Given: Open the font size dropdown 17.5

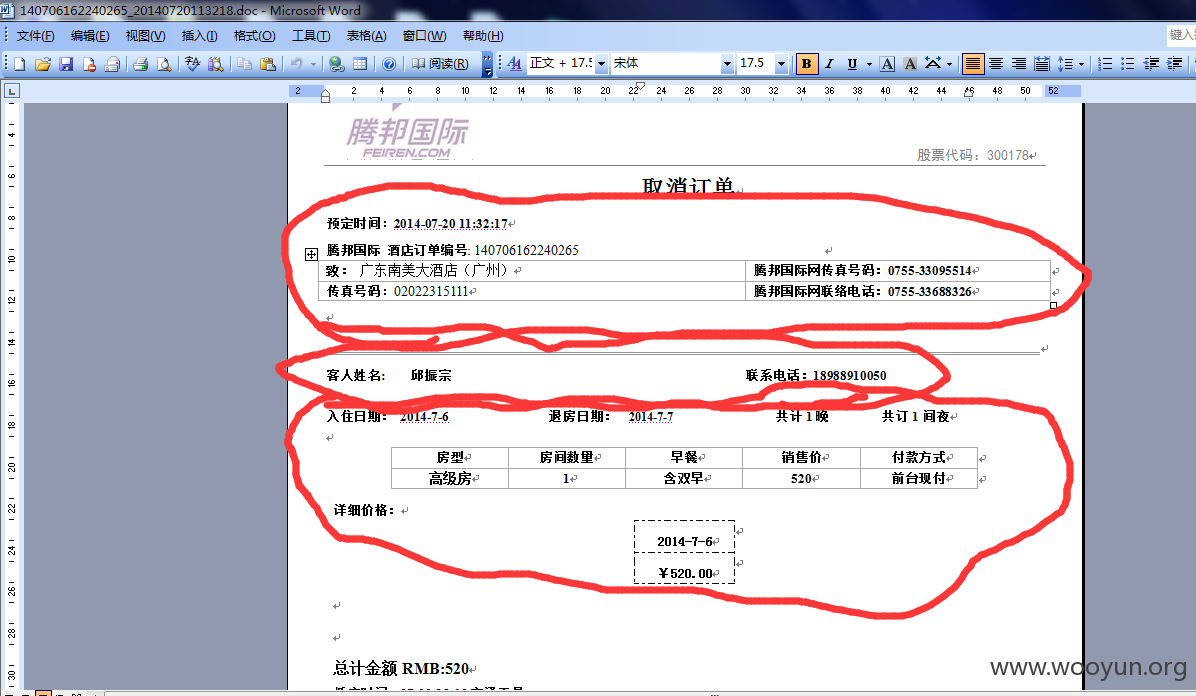Looking at the screenshot, I should coord(781,64).
